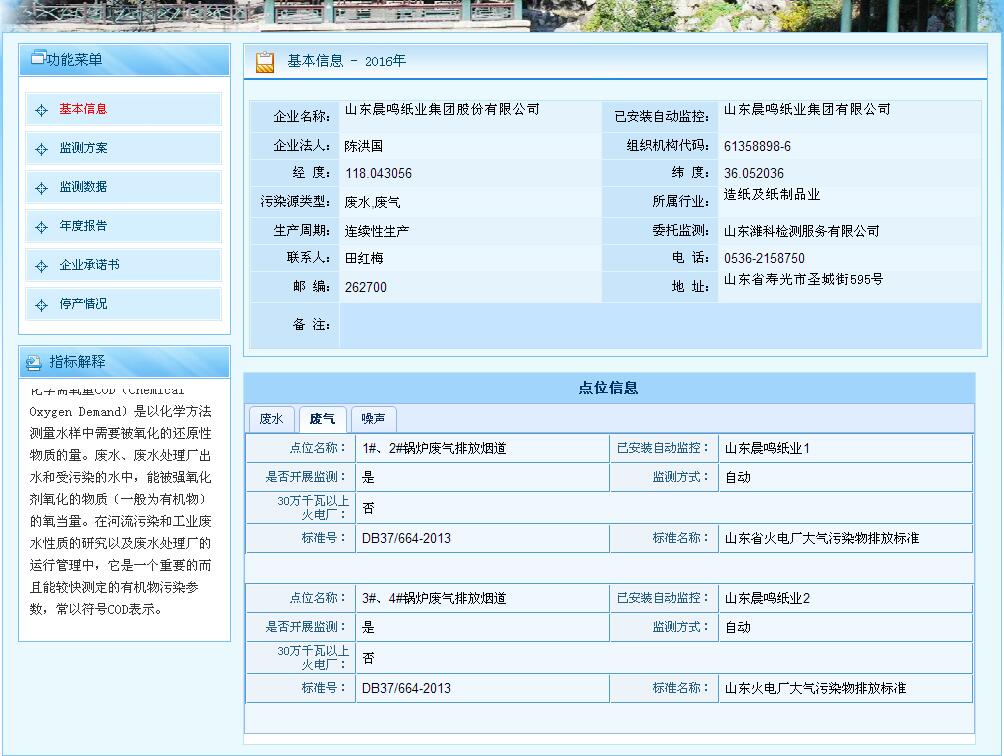Click the arrow icon beside 基本信息
This screenshot has width=1004, height=756.
click(x=41, y=110)
